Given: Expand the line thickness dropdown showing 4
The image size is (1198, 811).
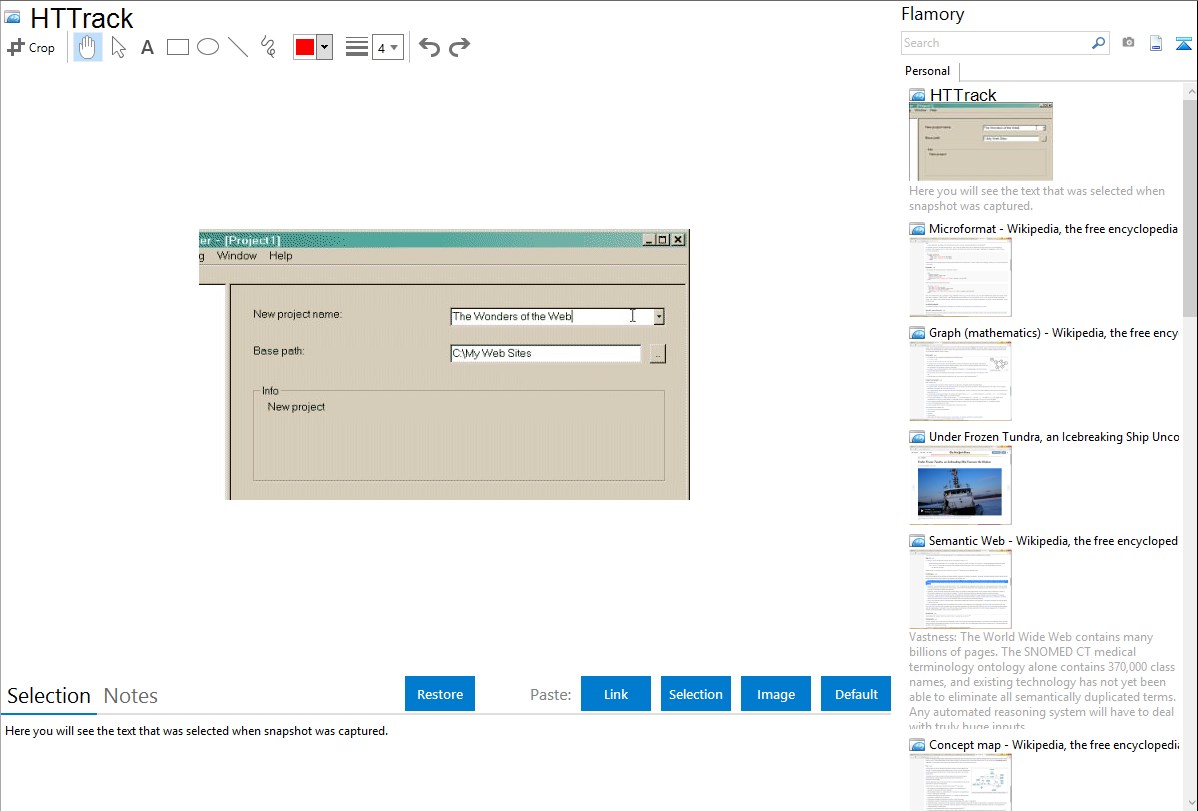Looking at the screenshot, I should [387, 47].
